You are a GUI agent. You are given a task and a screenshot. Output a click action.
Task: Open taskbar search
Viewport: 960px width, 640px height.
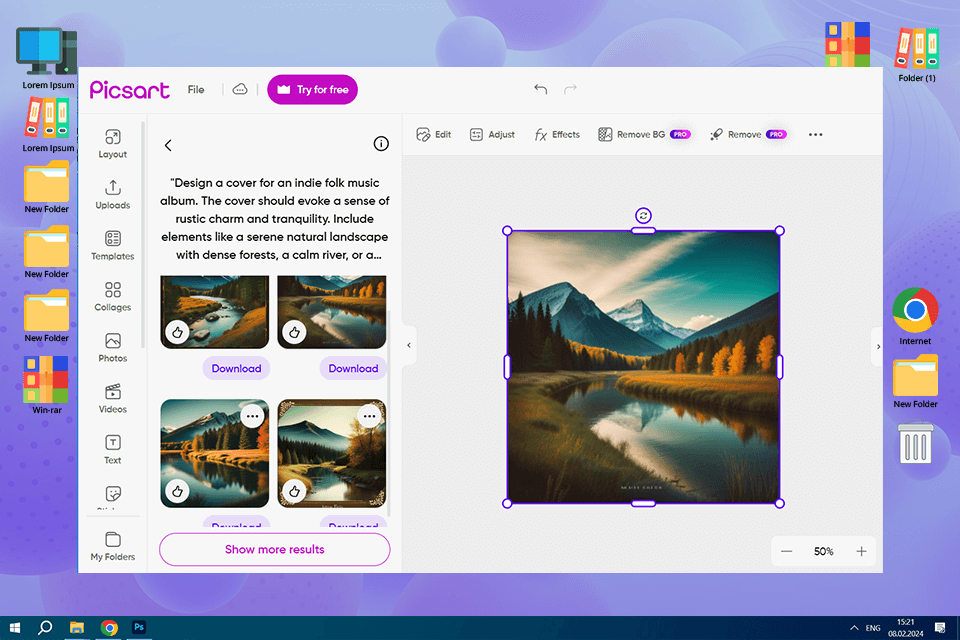(45, 628)
